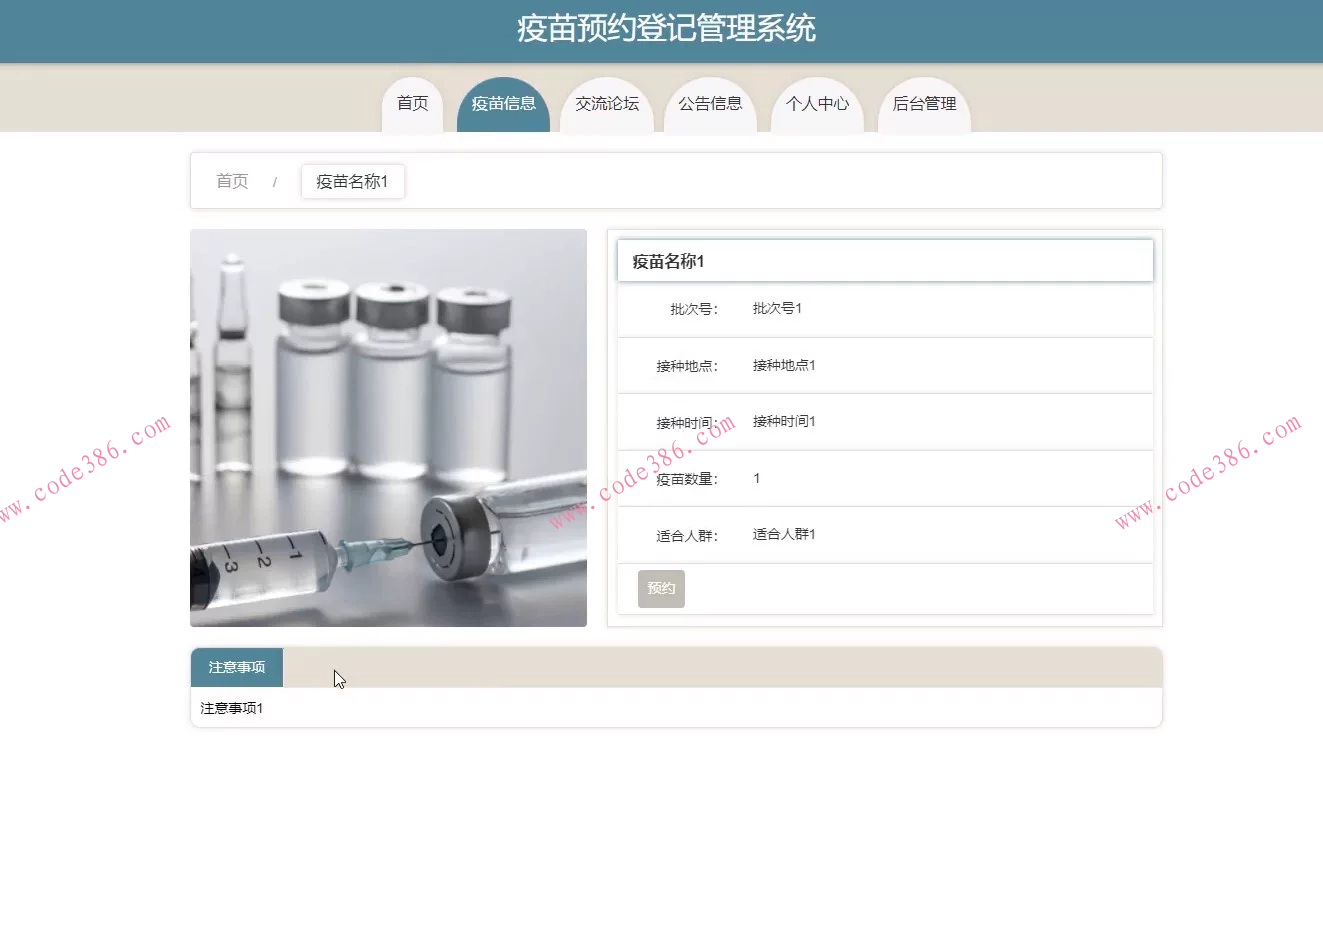1323x942 pixels.
Task: Go to the 个人中心 personal center tab
Action: [817, 102]
